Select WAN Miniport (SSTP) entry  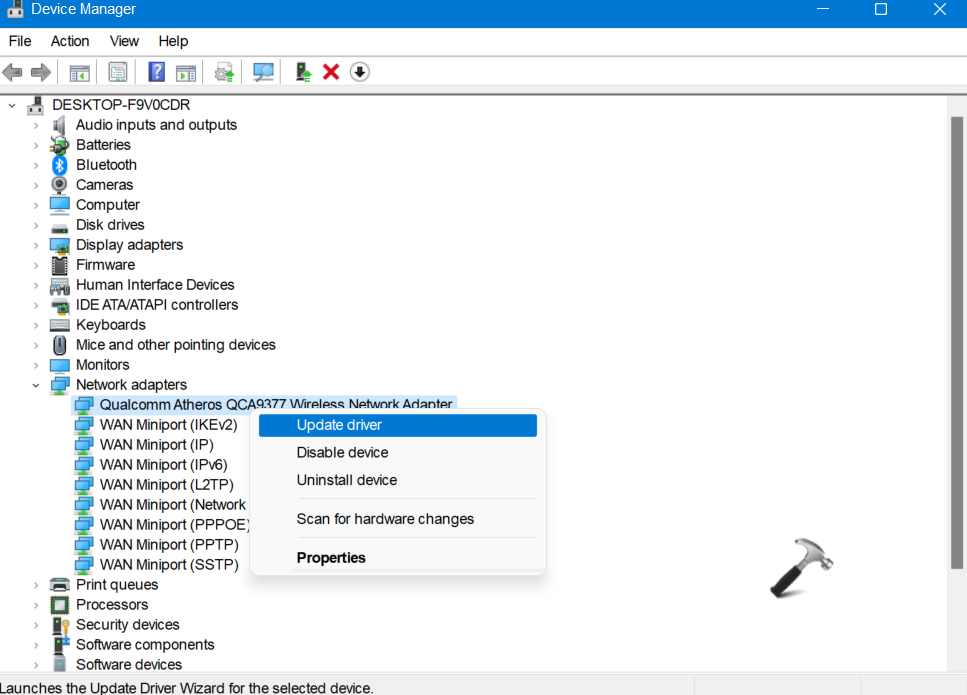169,565
